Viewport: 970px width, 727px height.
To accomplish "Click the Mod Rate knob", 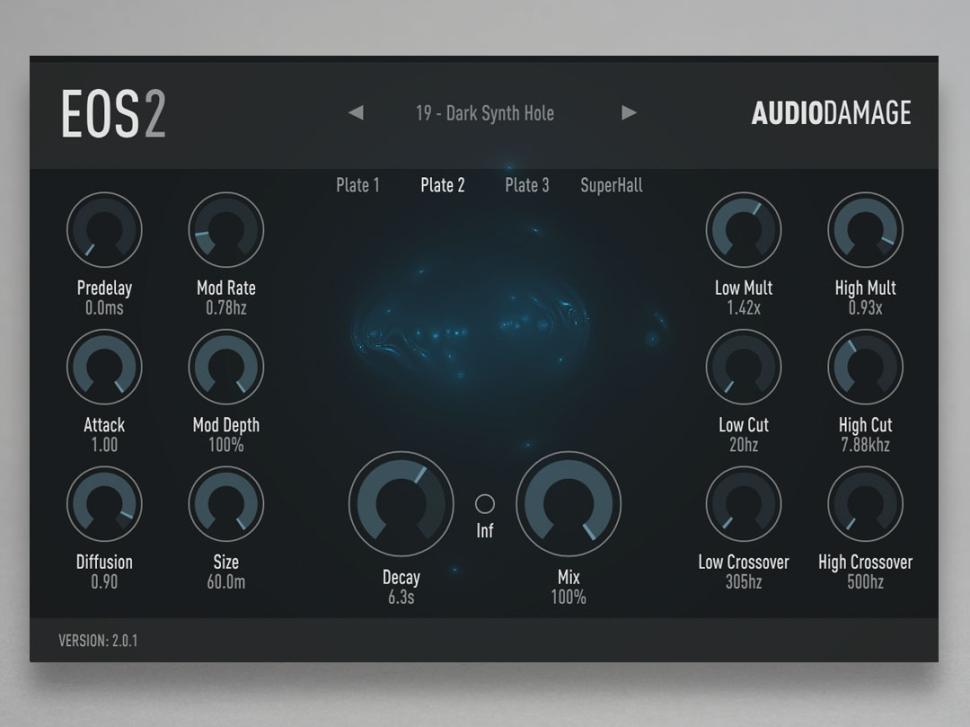I will [x=226, y=230].
